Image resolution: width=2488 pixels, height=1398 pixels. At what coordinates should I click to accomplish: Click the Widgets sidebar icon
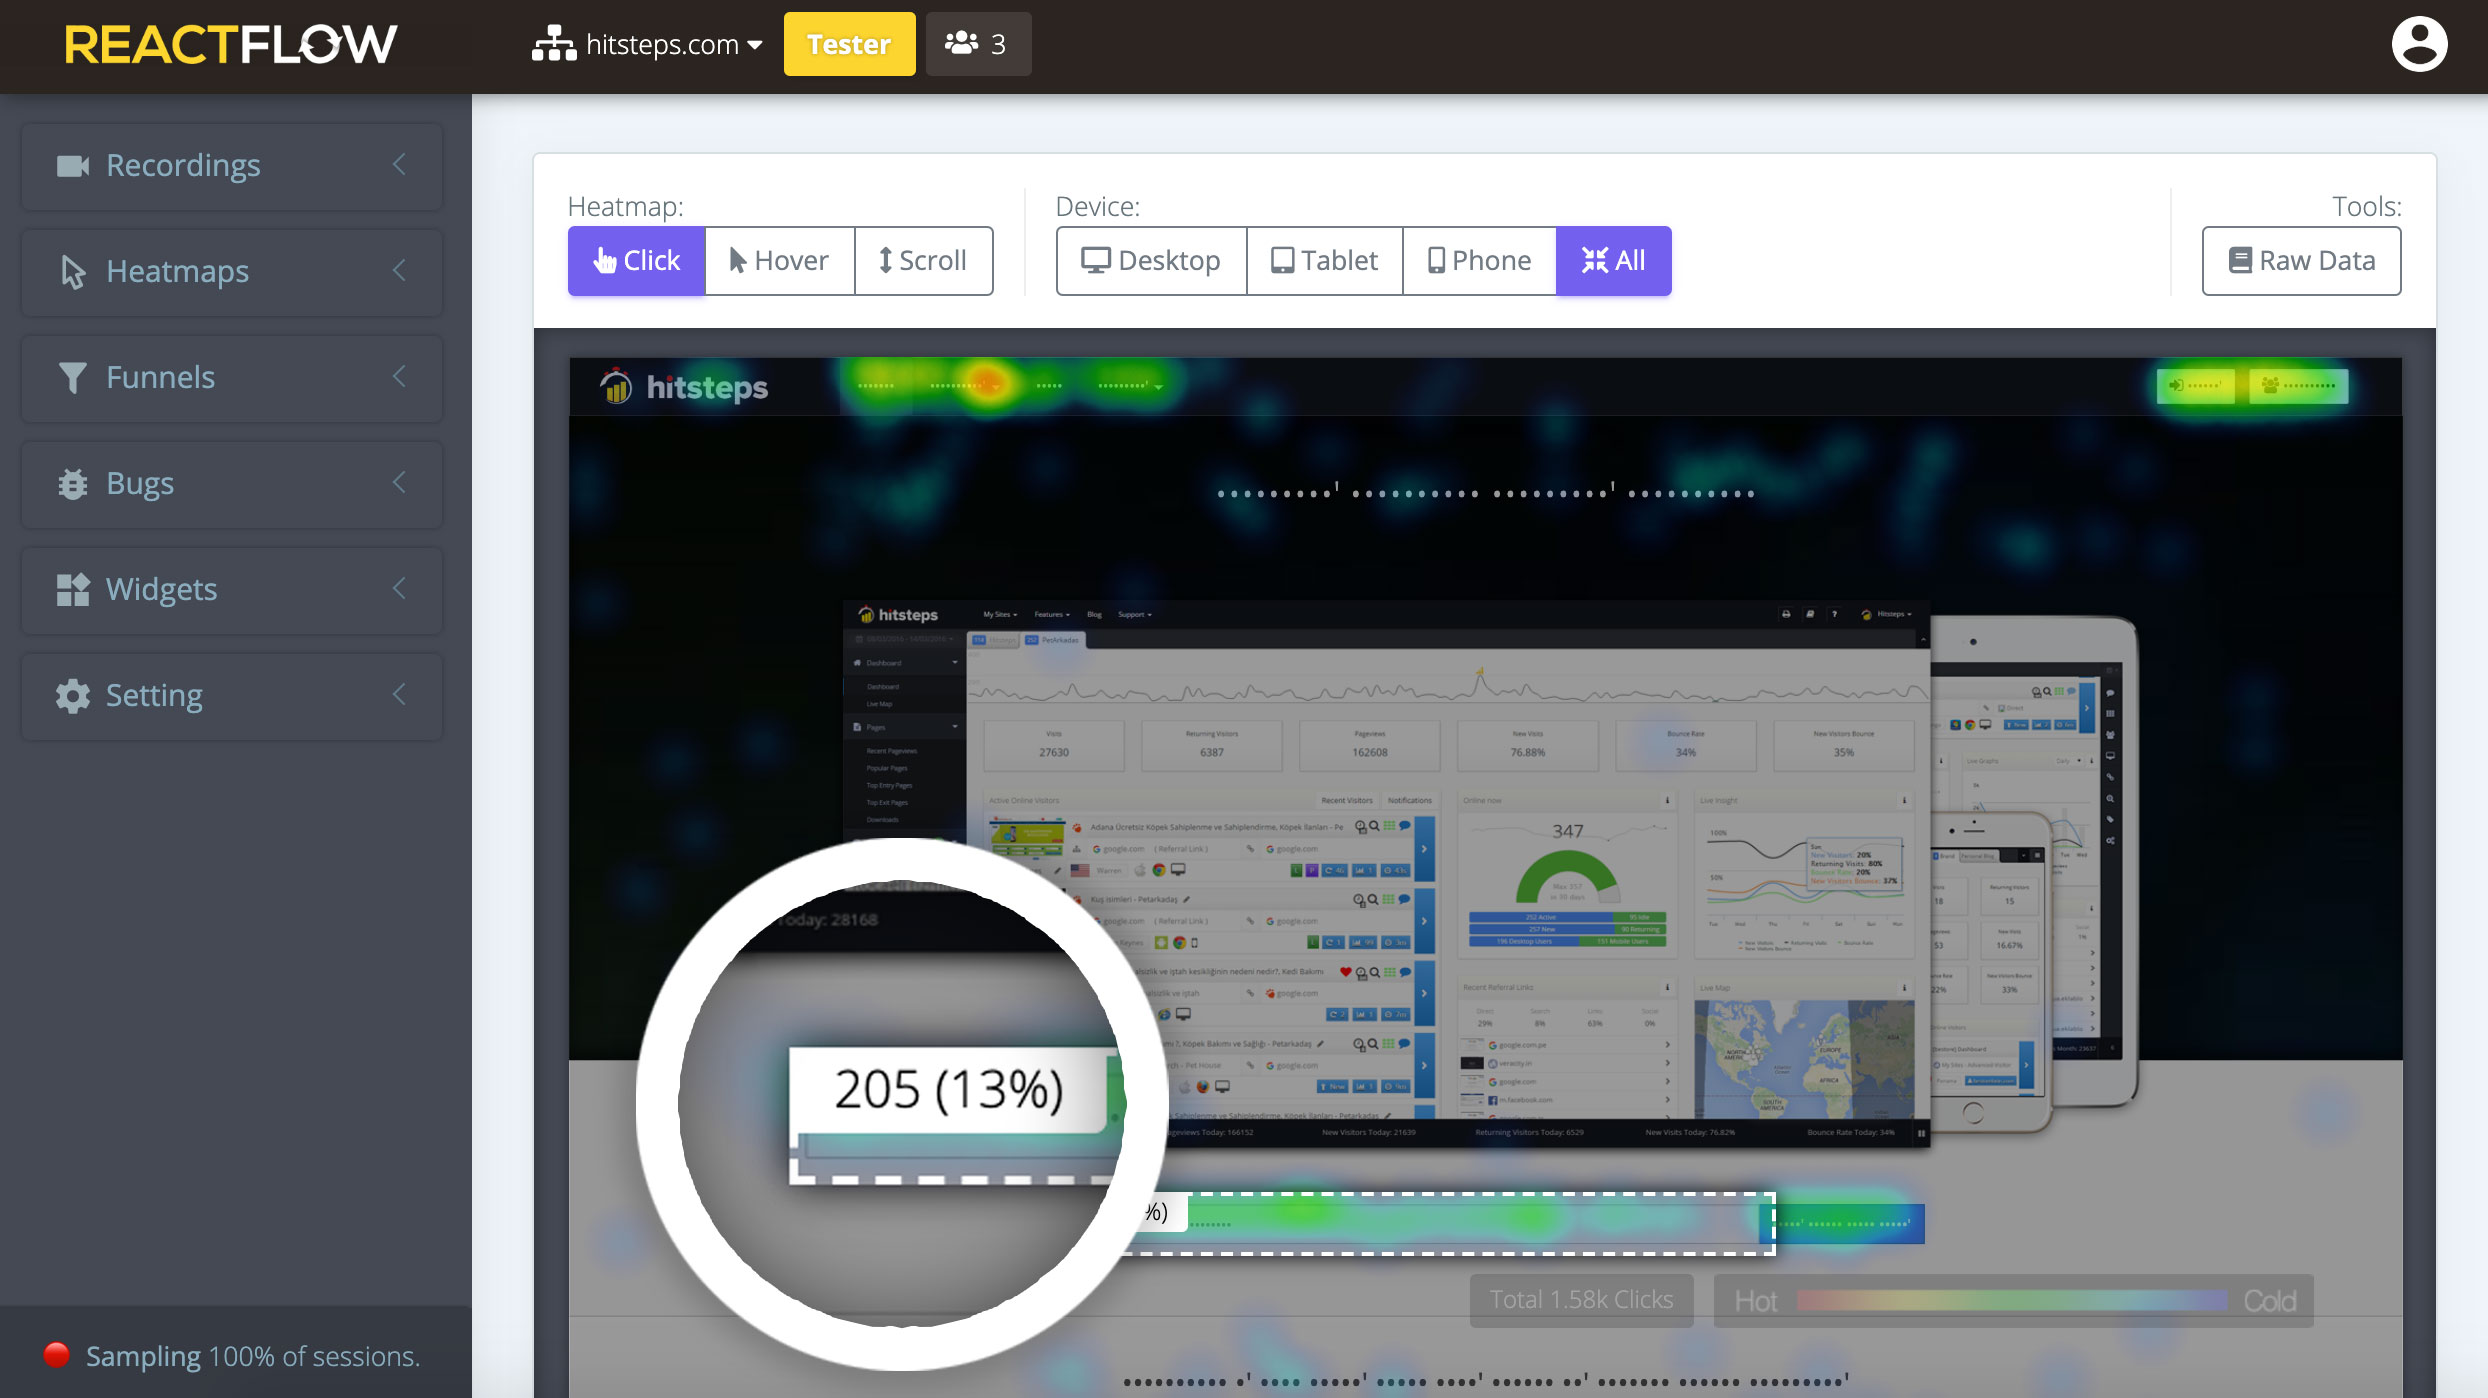click(x=70, y=590)
